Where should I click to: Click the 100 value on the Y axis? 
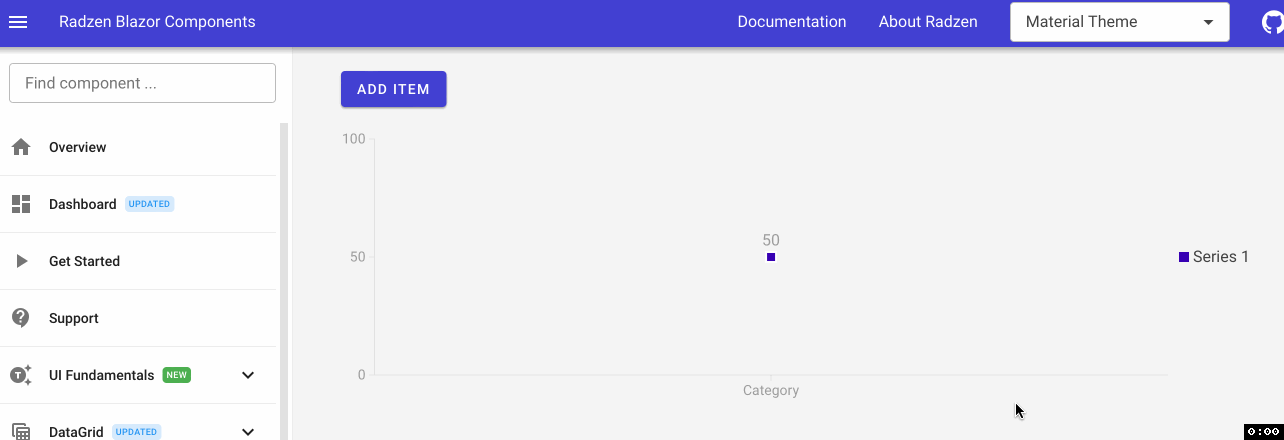tap(353, 138)
